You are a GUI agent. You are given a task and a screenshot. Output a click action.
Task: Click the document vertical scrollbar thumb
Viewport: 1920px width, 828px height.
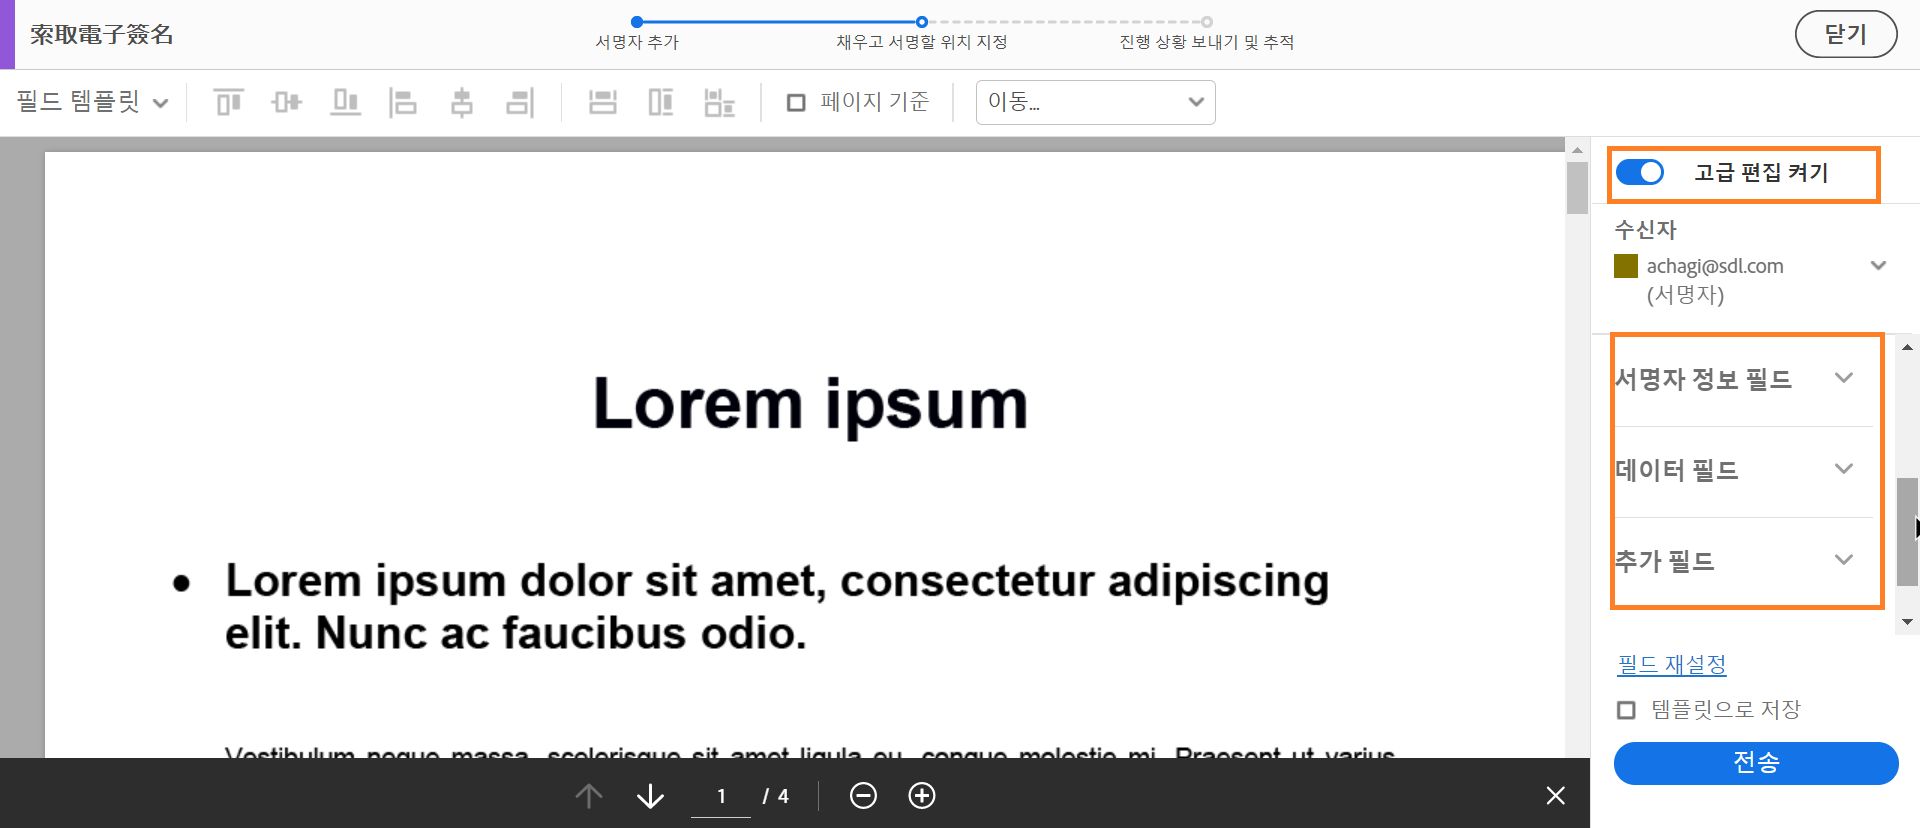pyautogui.click(x=1577, y=187)
